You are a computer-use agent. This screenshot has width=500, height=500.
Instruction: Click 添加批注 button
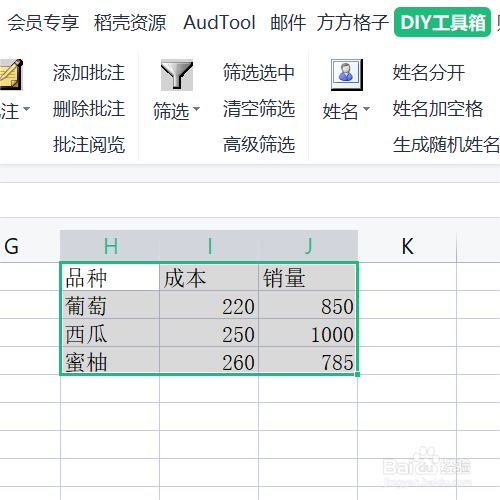point(89,73)
